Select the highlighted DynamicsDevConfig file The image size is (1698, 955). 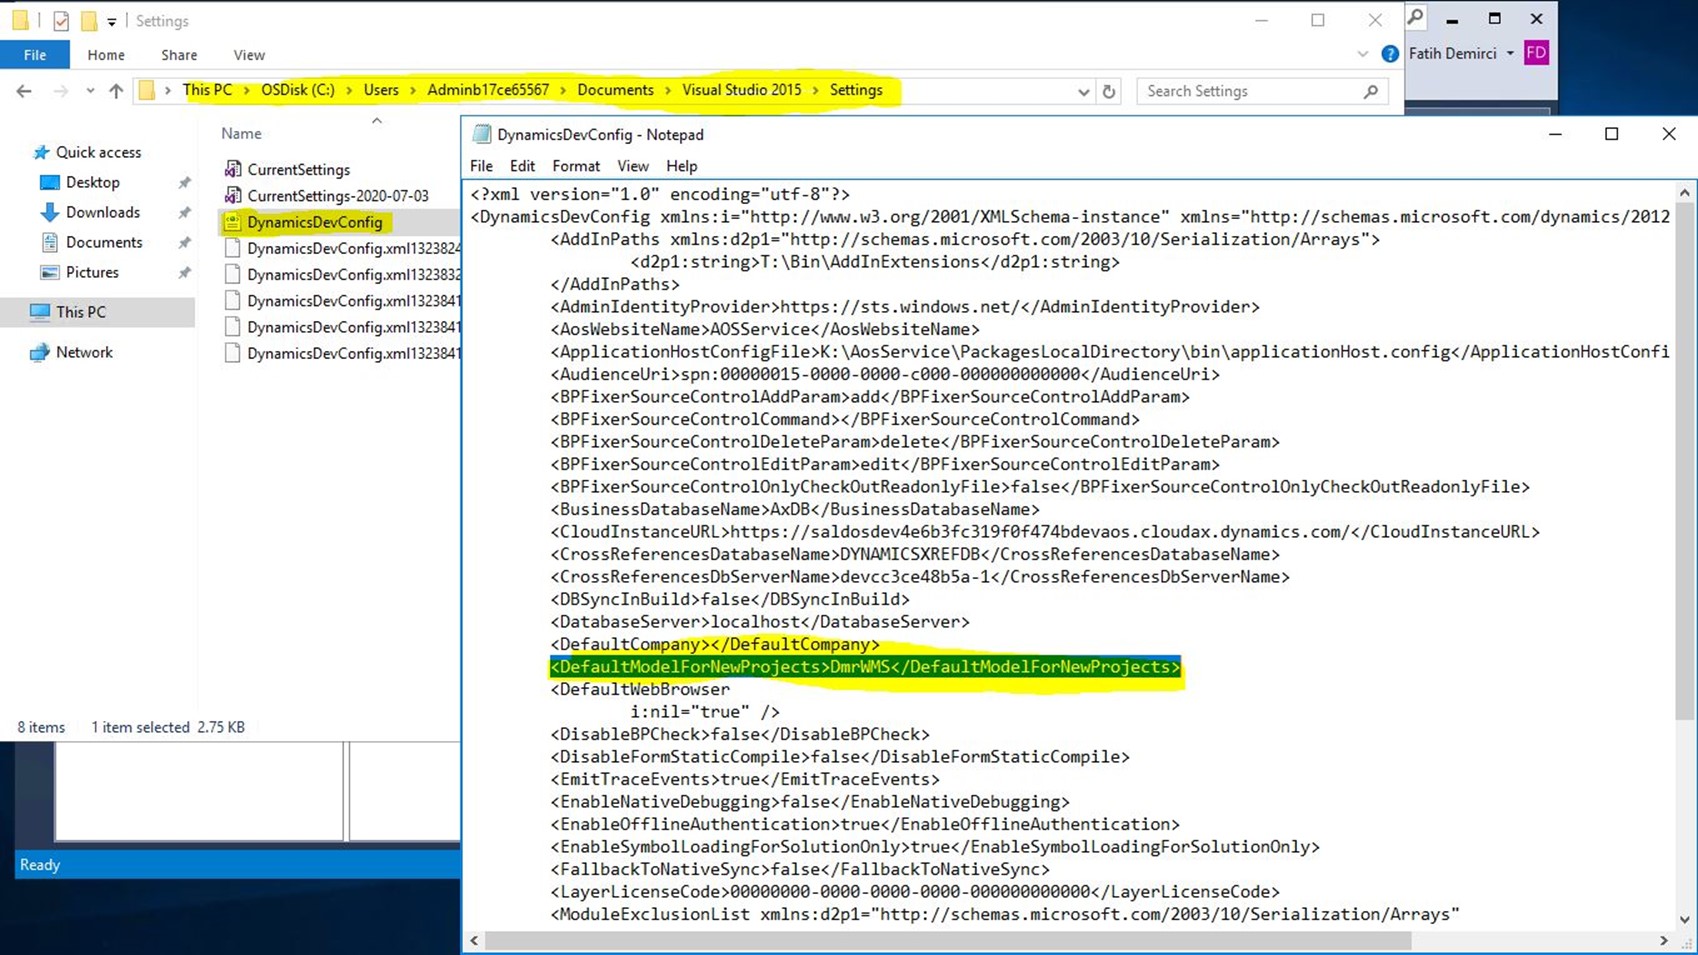[x=314, y=222]
